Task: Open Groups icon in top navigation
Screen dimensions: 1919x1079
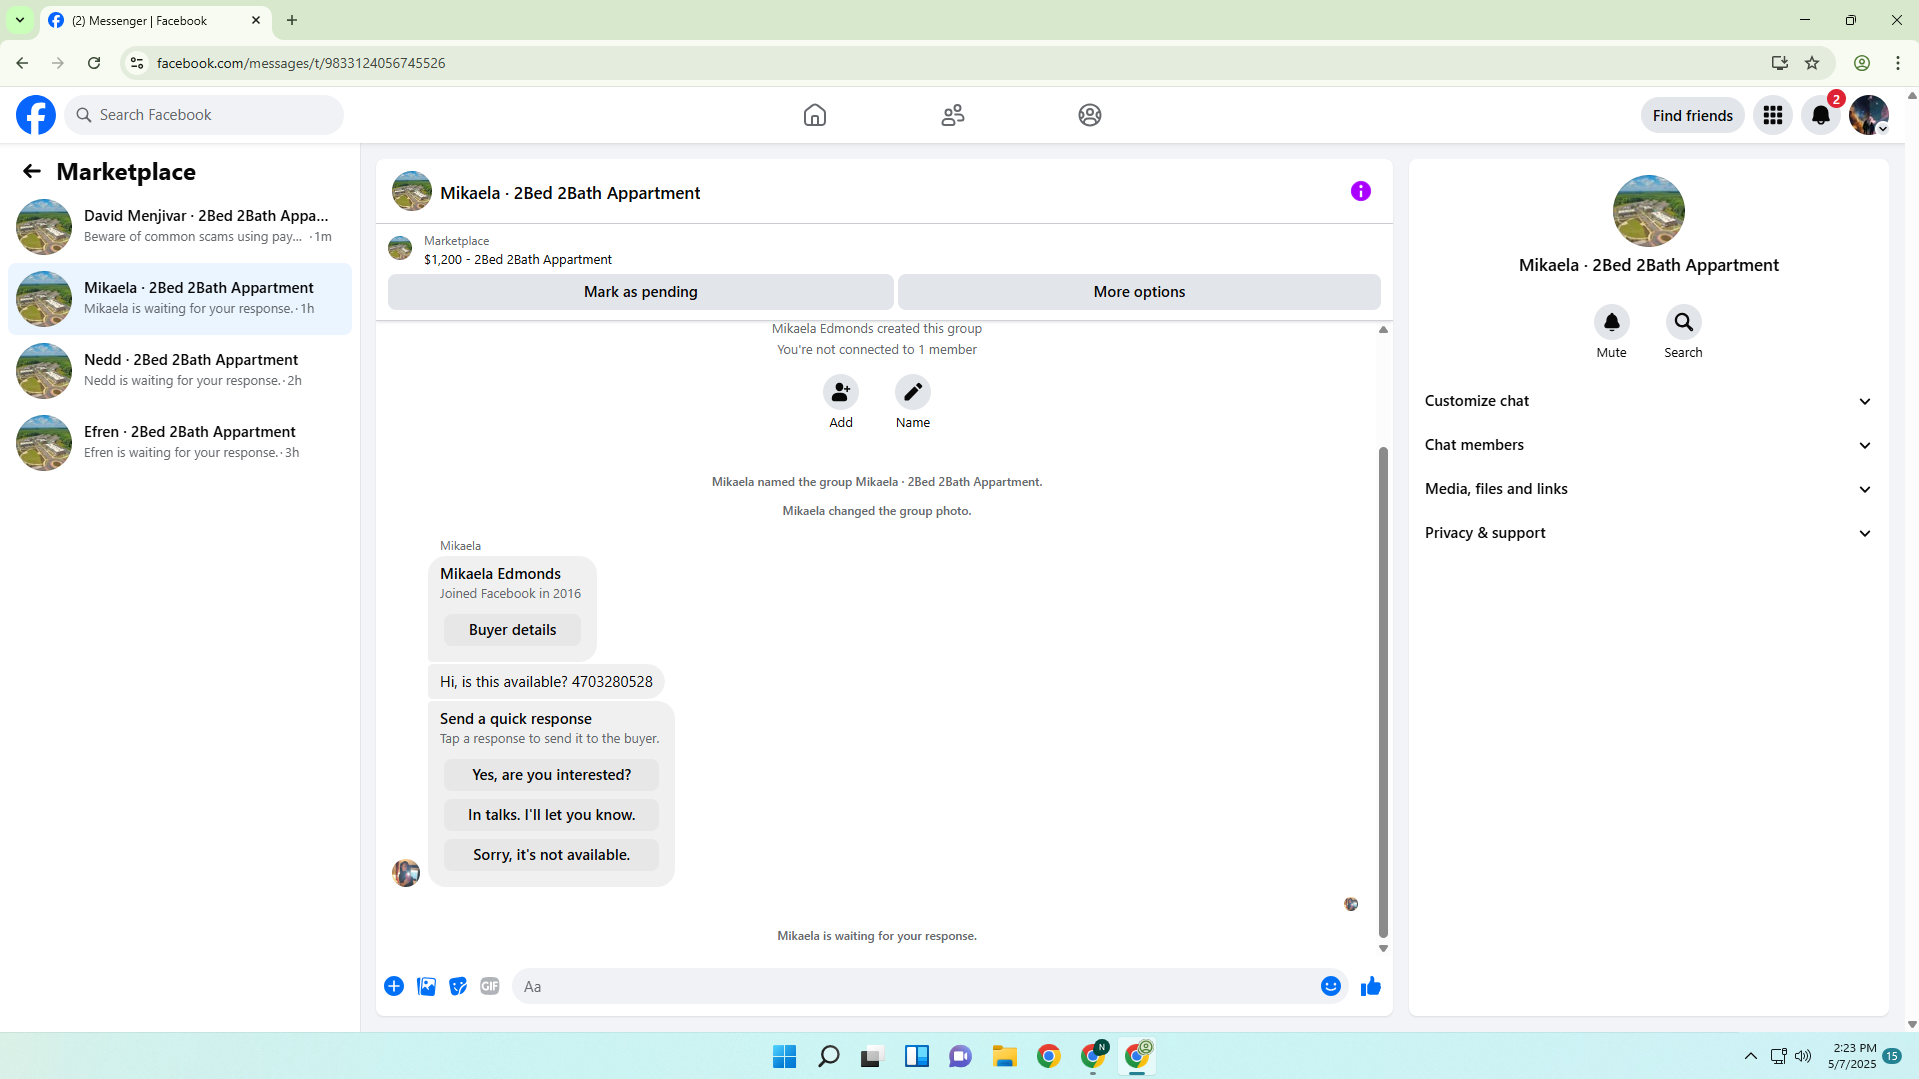Action: click(1090, 115)
